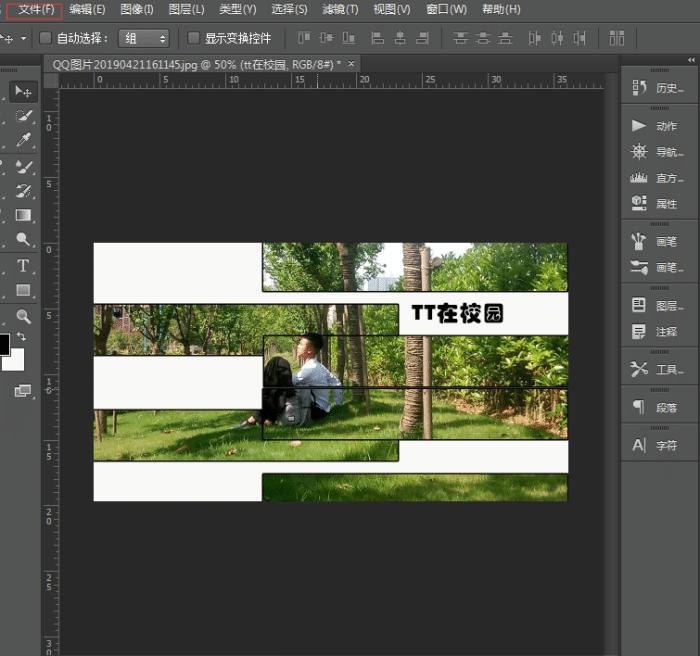Open the Layers panel
700x656 pixels.
pyautogui.click(x=658, y=305)
